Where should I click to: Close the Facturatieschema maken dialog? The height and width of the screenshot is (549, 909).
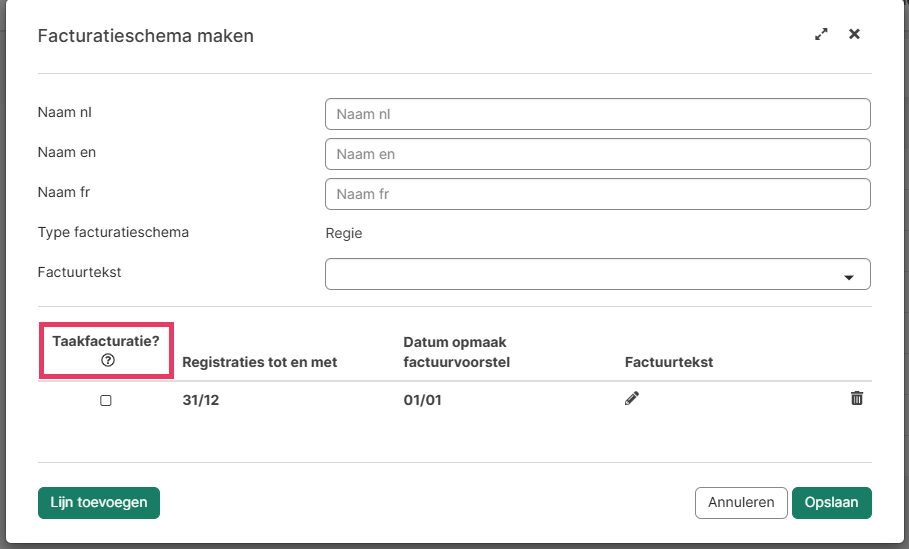[x=854, y=34]
